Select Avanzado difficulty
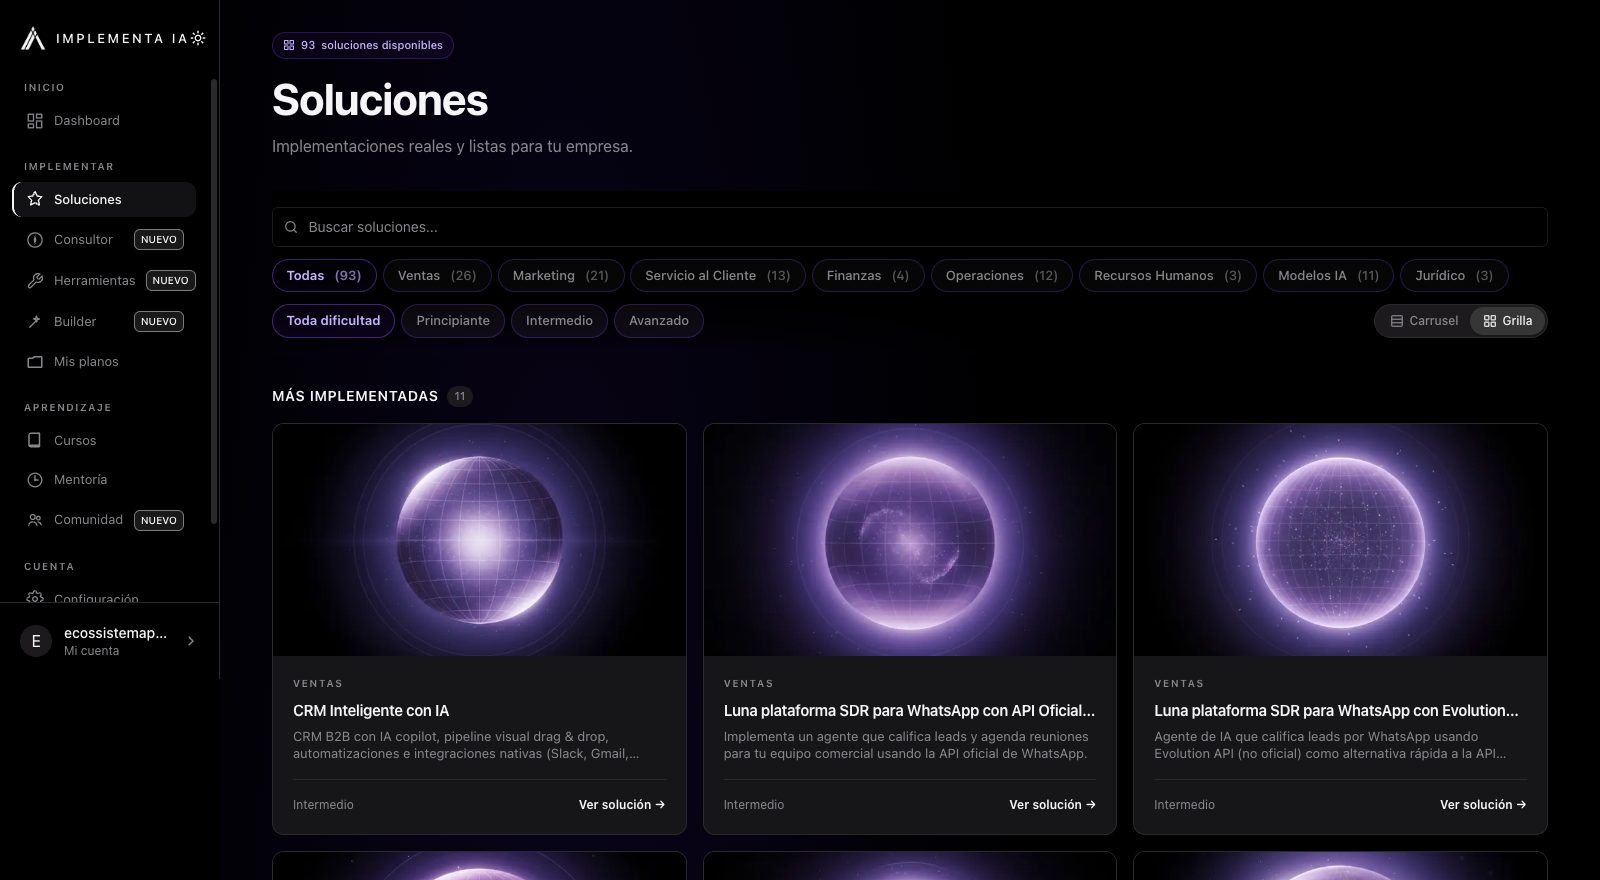 (x=659, y=321)
